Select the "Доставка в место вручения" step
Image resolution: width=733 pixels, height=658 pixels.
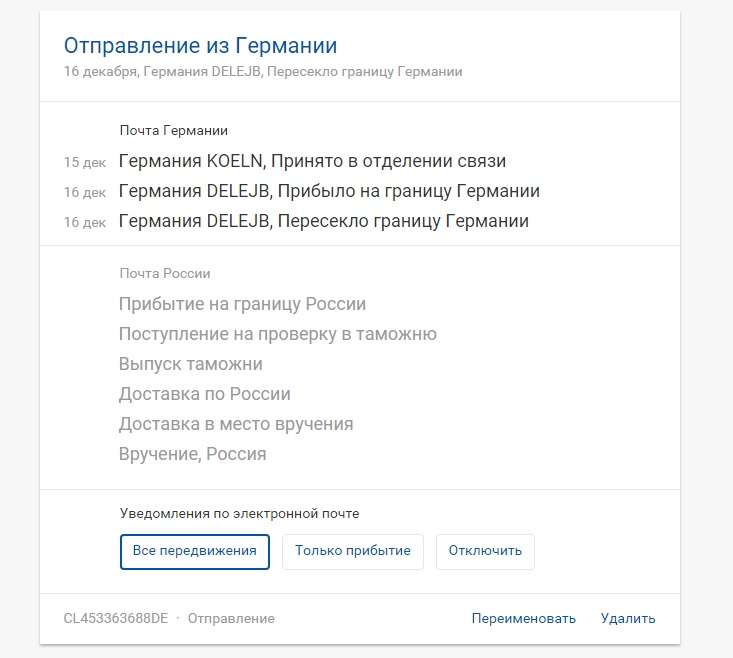point(235,424)
